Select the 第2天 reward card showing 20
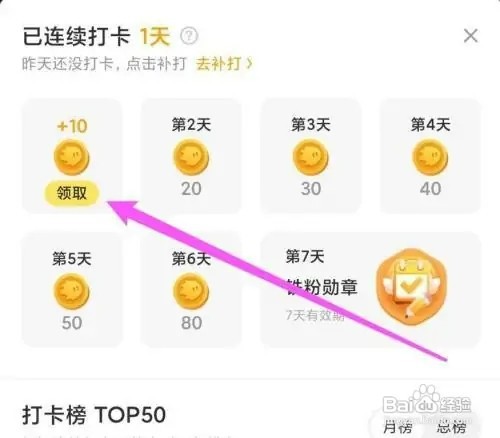500x438 pixels. pyautogui.click(x=191, y=156)
